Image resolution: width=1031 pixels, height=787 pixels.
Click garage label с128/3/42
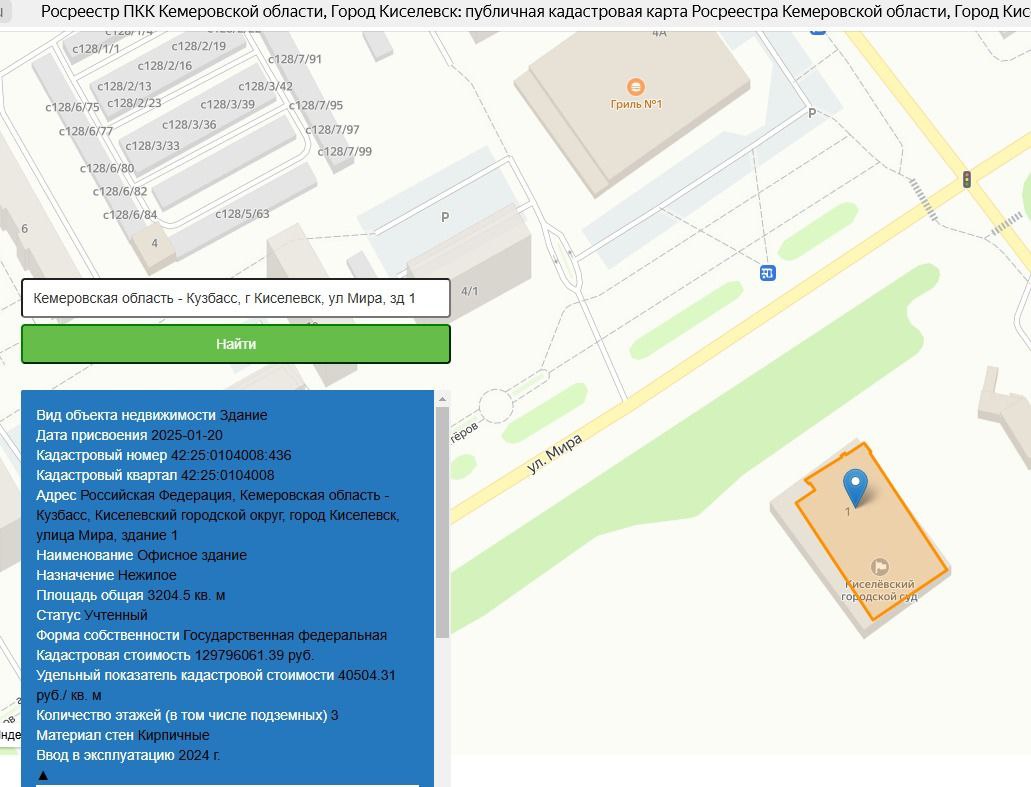pos(266,86)
